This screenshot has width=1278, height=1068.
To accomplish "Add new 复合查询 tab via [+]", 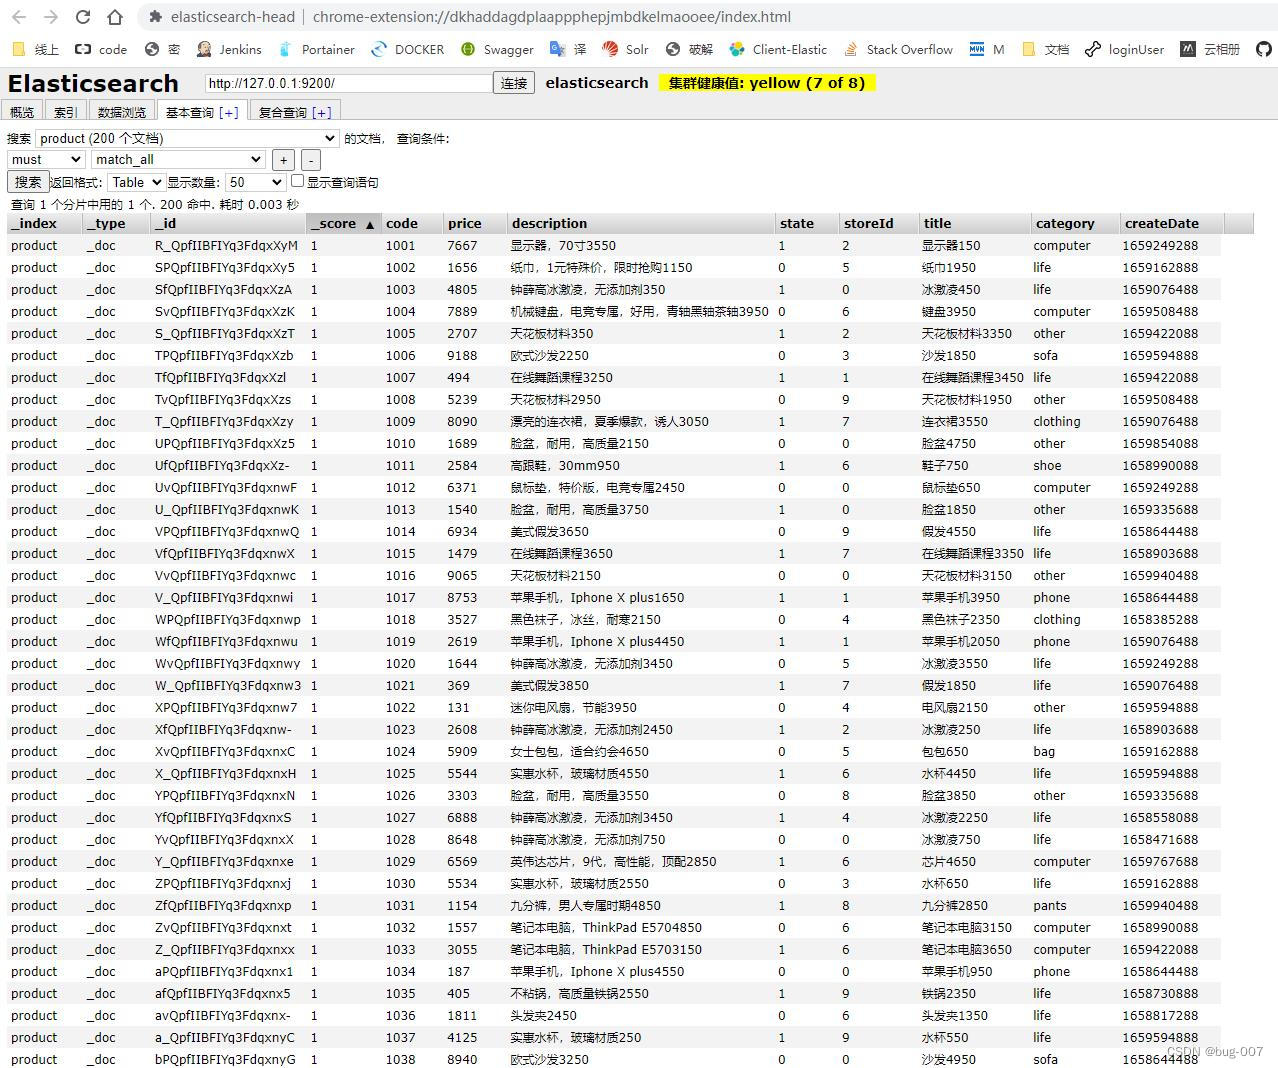I will tap(321, 112).
